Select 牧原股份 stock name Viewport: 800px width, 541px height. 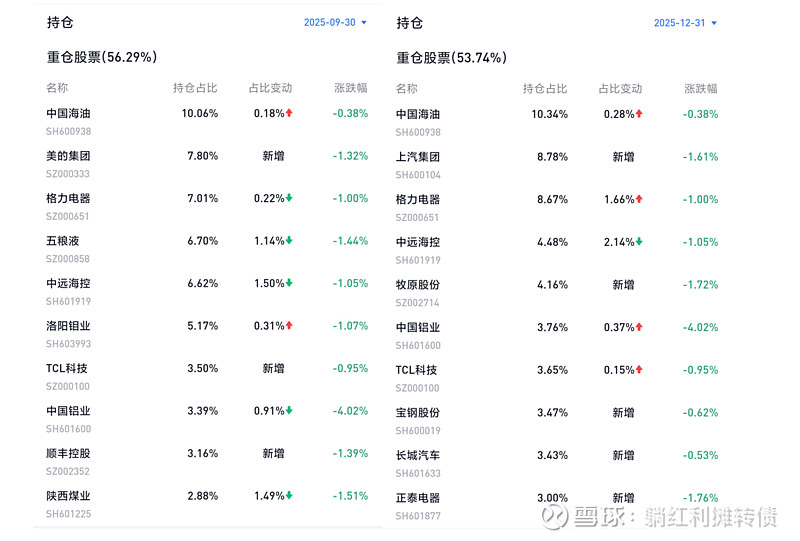pyautogui.click(x=418, y=285)
